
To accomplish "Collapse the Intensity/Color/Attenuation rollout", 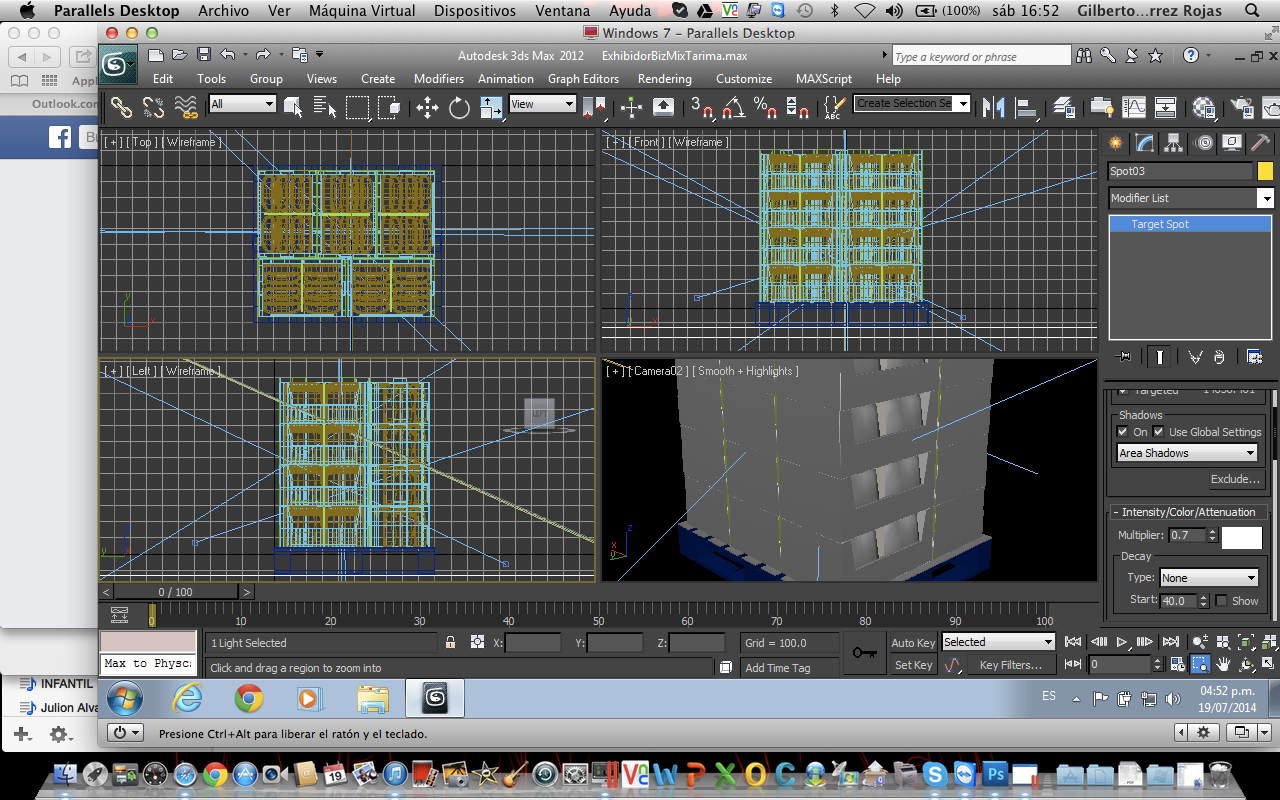I will (x=1188, y=512).
